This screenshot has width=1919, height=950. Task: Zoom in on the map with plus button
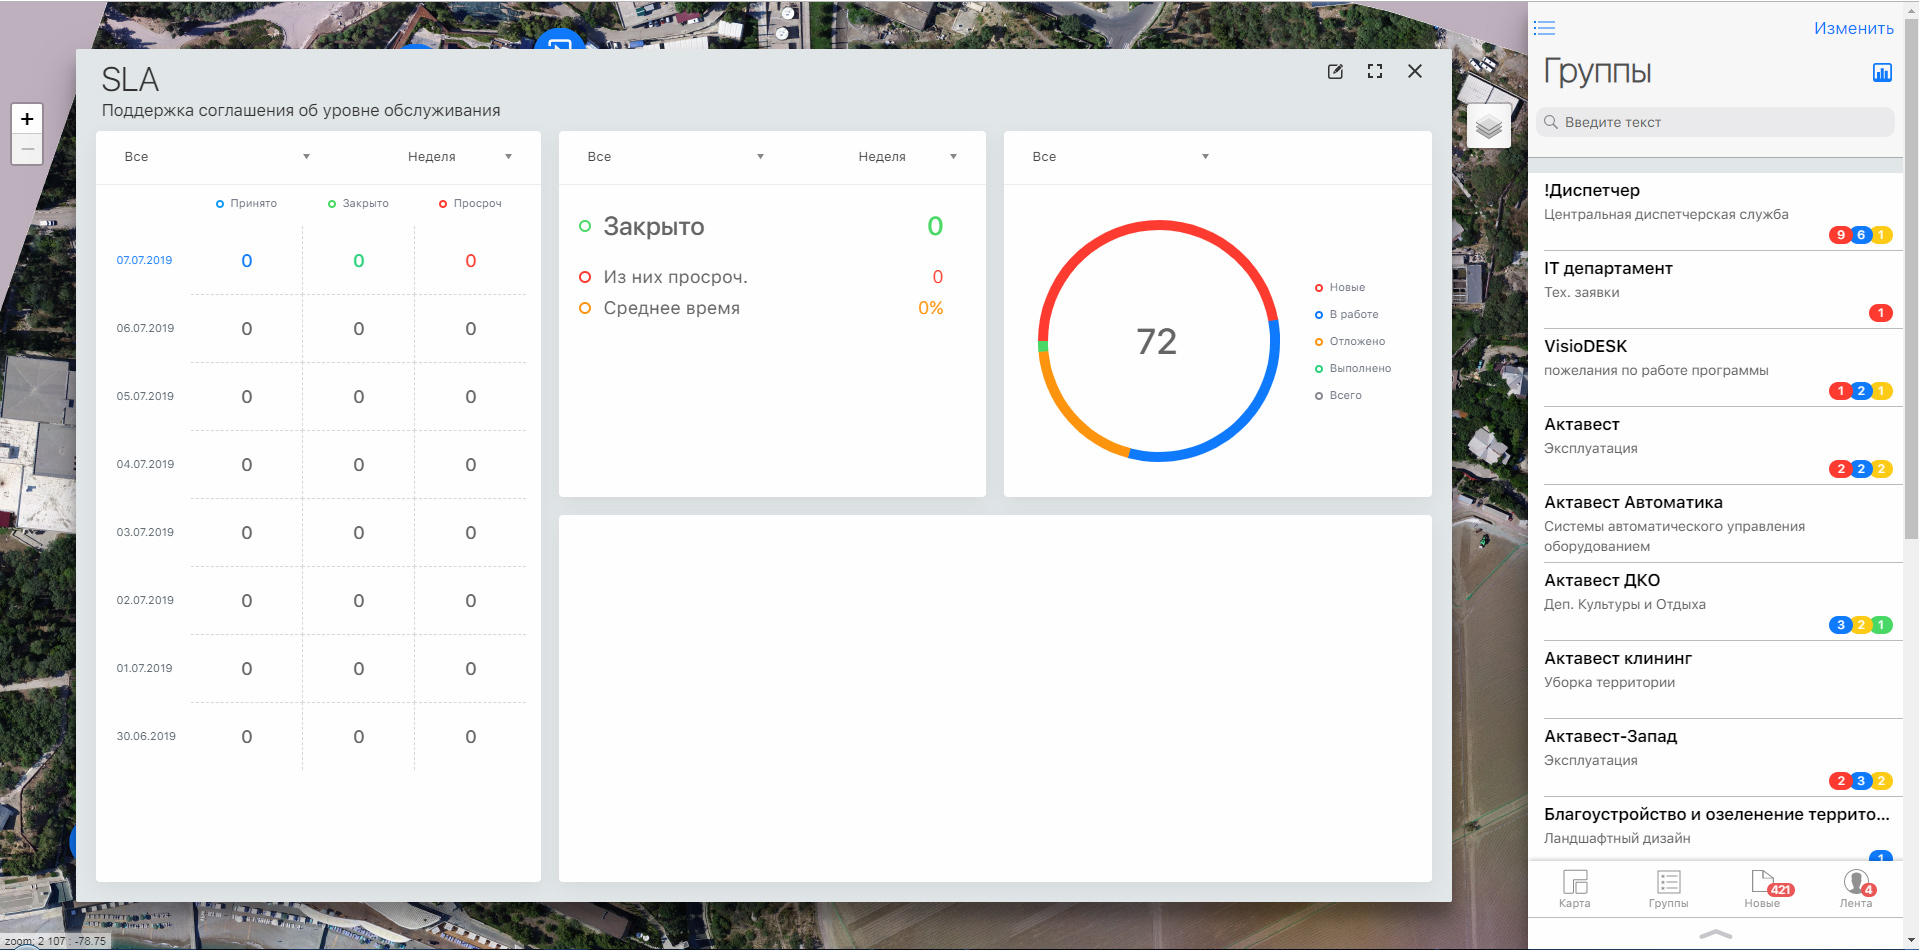(x=27, y=119)
